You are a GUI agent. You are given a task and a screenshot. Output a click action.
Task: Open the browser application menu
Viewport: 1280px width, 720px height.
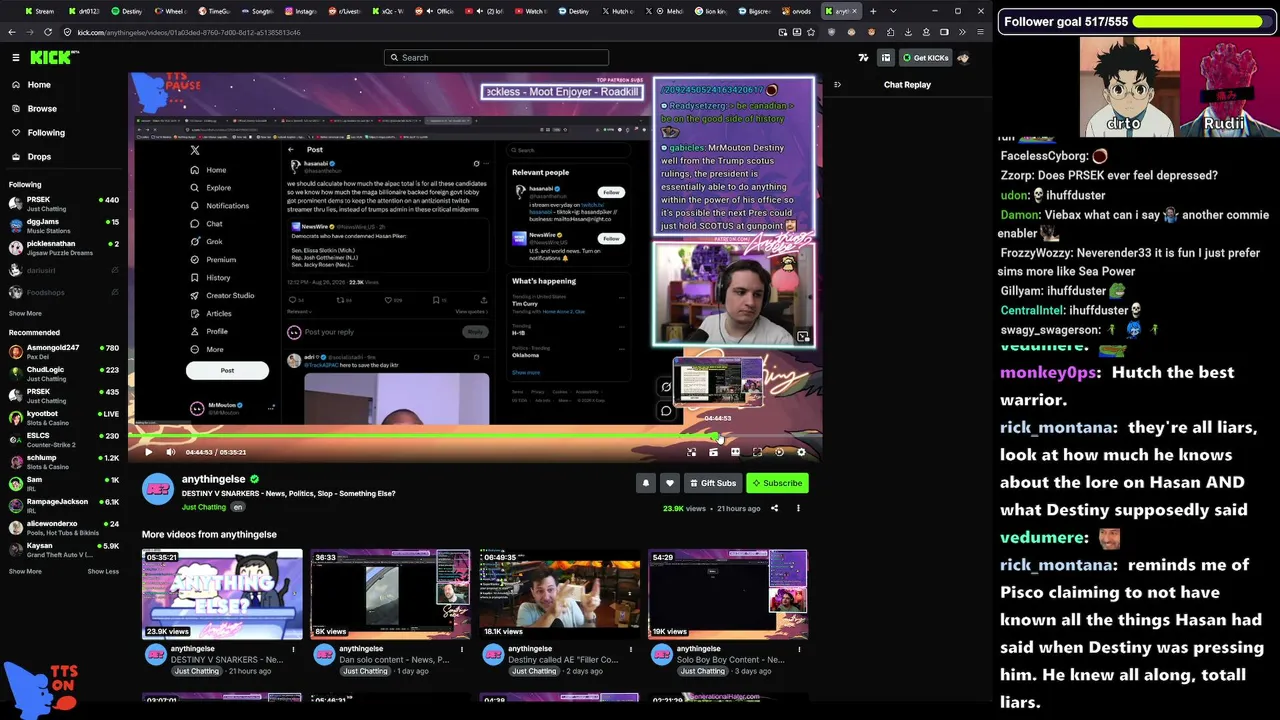click(x=981, y=32)
